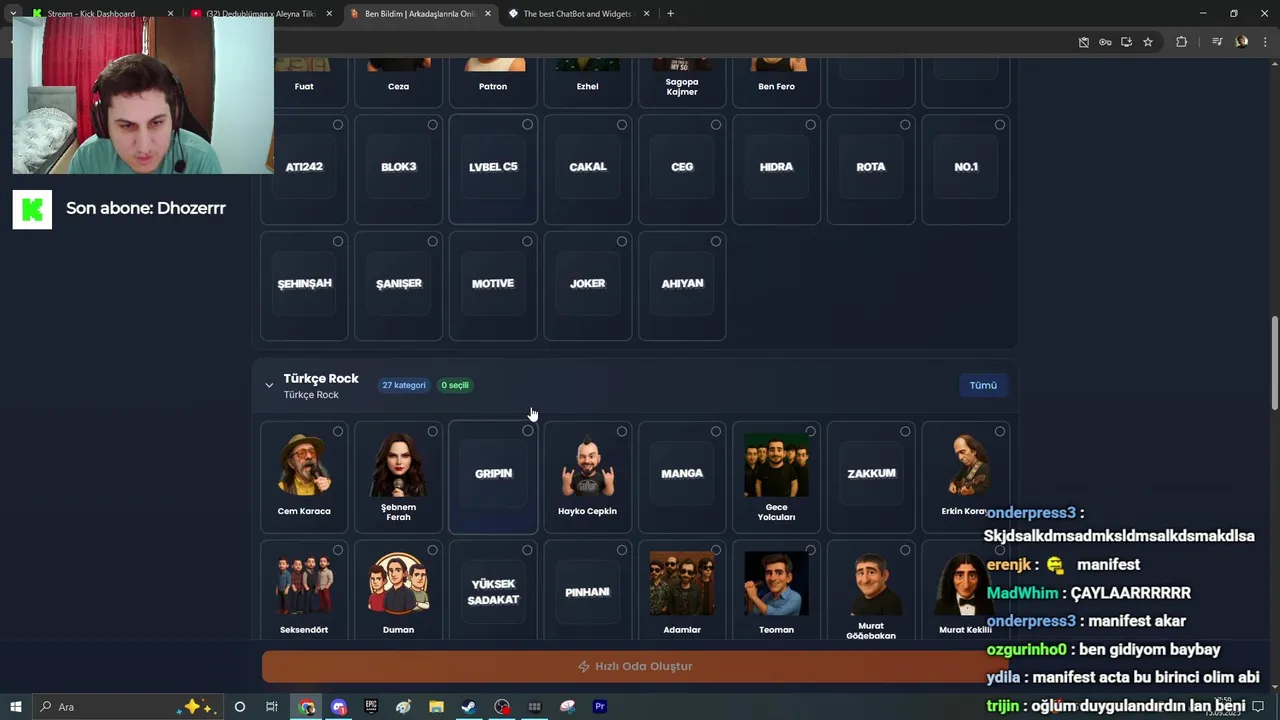Switch to the Stream - Kick Dashboard tab
This screenshot has width=1280, height=720.
point(100,14)
